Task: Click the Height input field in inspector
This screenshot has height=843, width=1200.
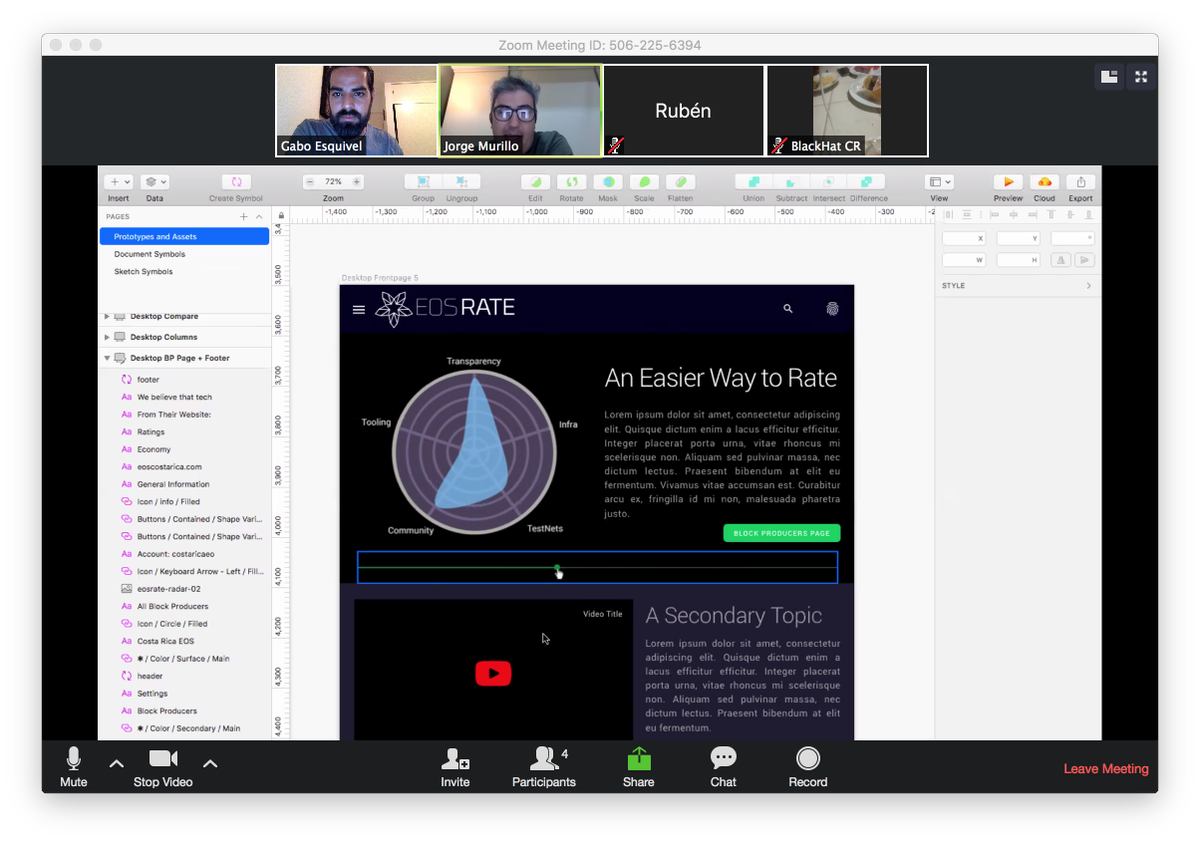Action: pyautogui.click(x=1018, y=260)
